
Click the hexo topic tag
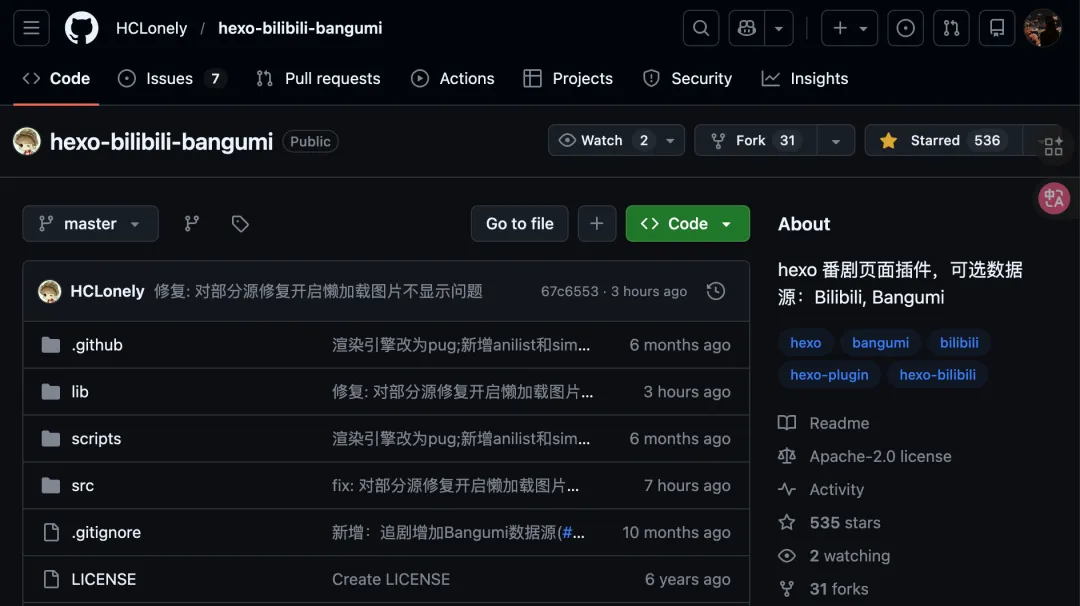click(x=805, y=343)
